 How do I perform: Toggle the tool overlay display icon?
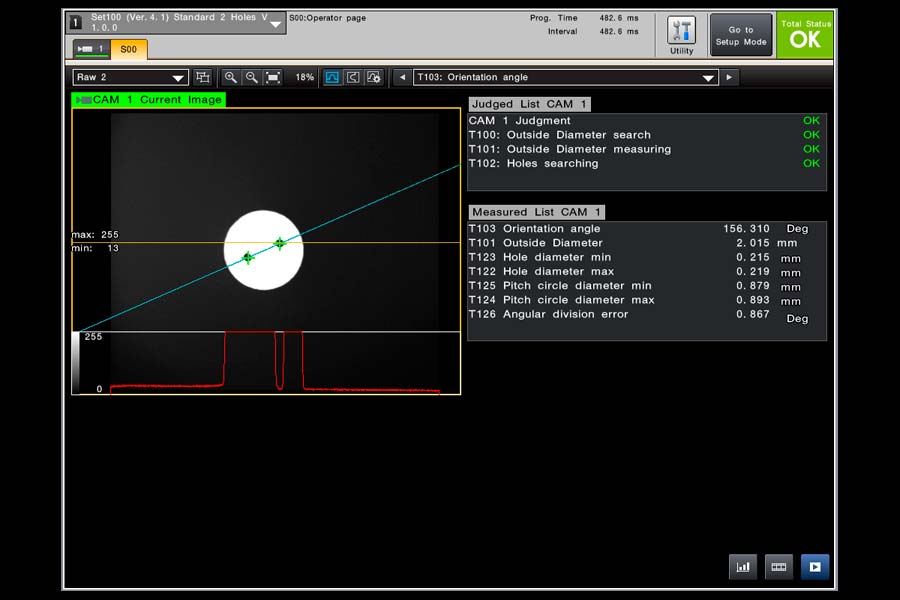click(353, 77)
